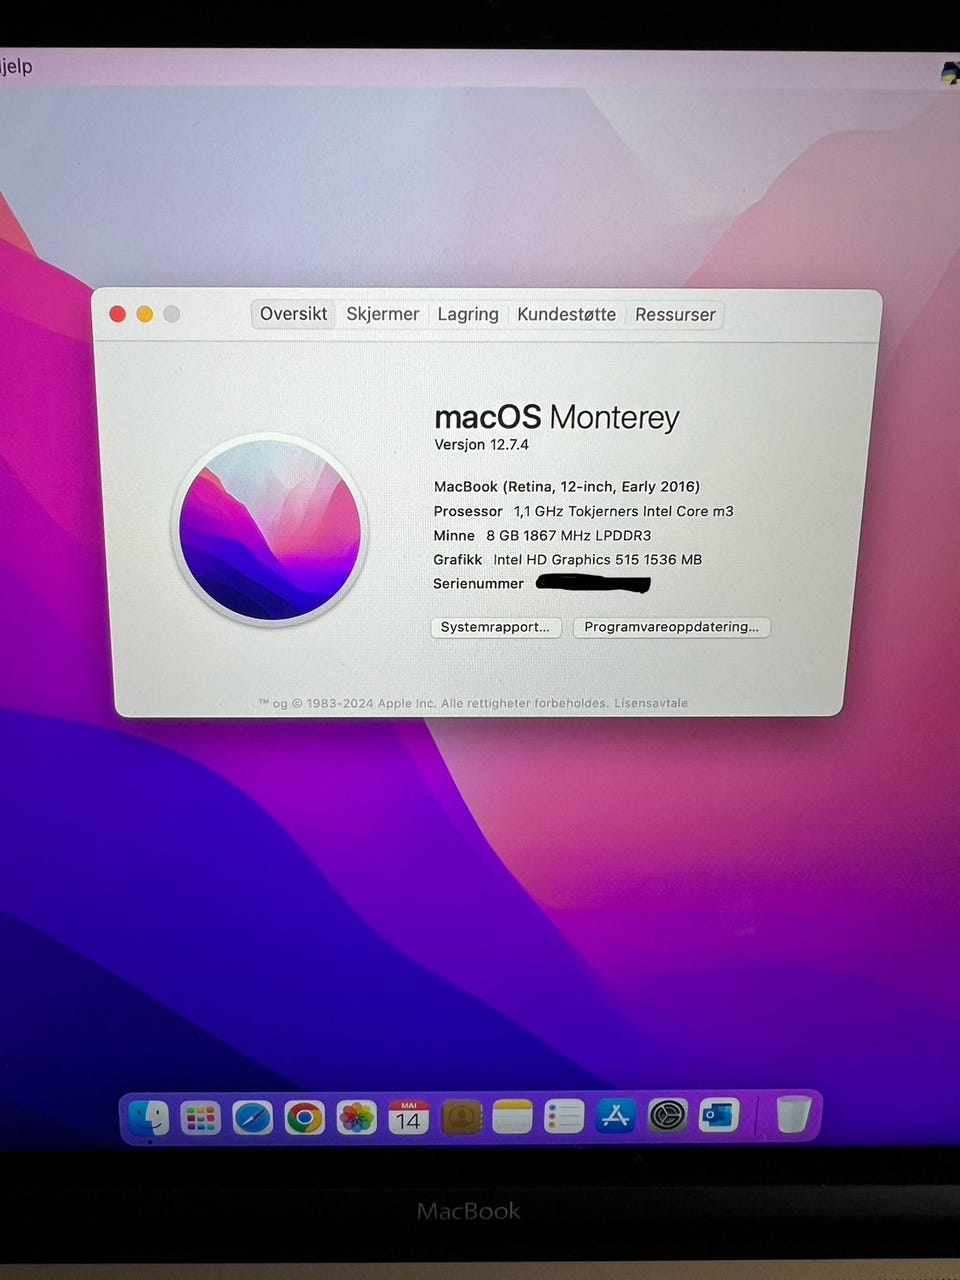Open the Calendar icon showing 14

(408, 1117)
